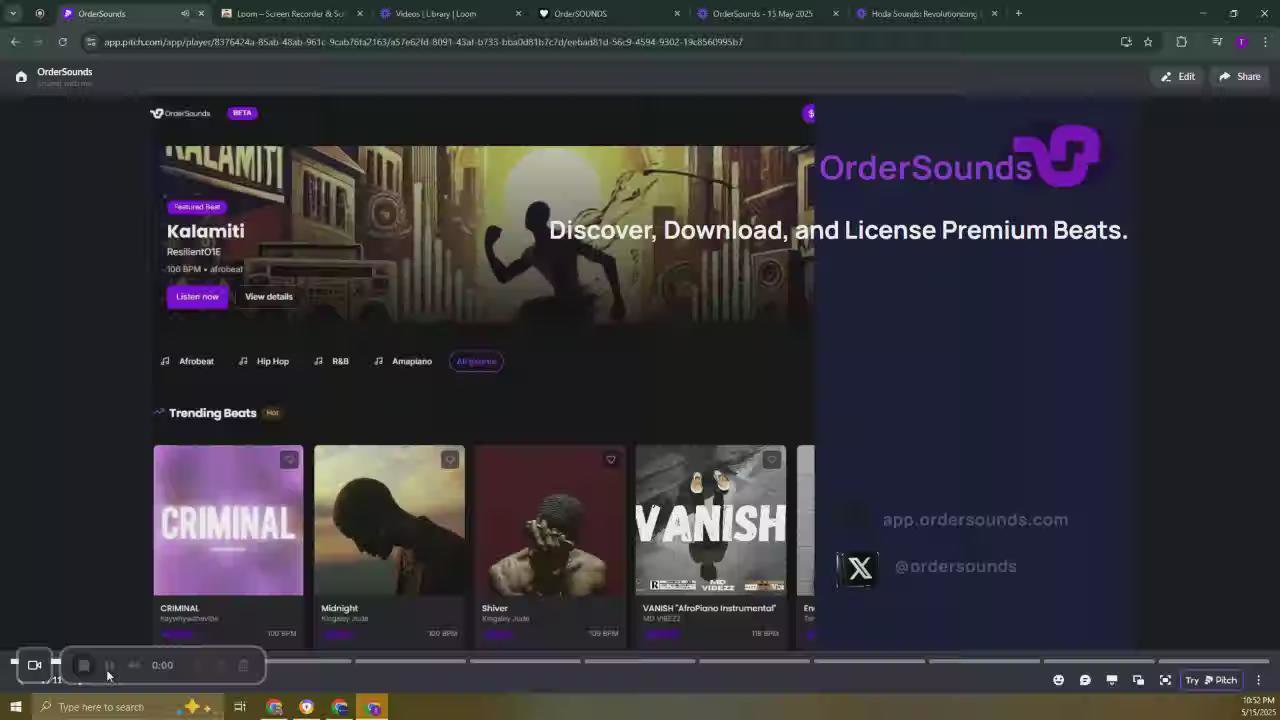Stop the Loom recording

pyautogui.click(x=84, y=665)
